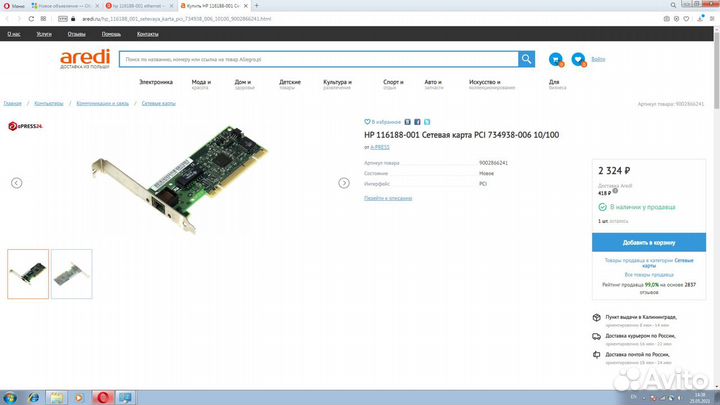The height and width of the screenshot is (405, 720).
Task: Click the tab search magnifier icon
Action: [x=673, y=6]
